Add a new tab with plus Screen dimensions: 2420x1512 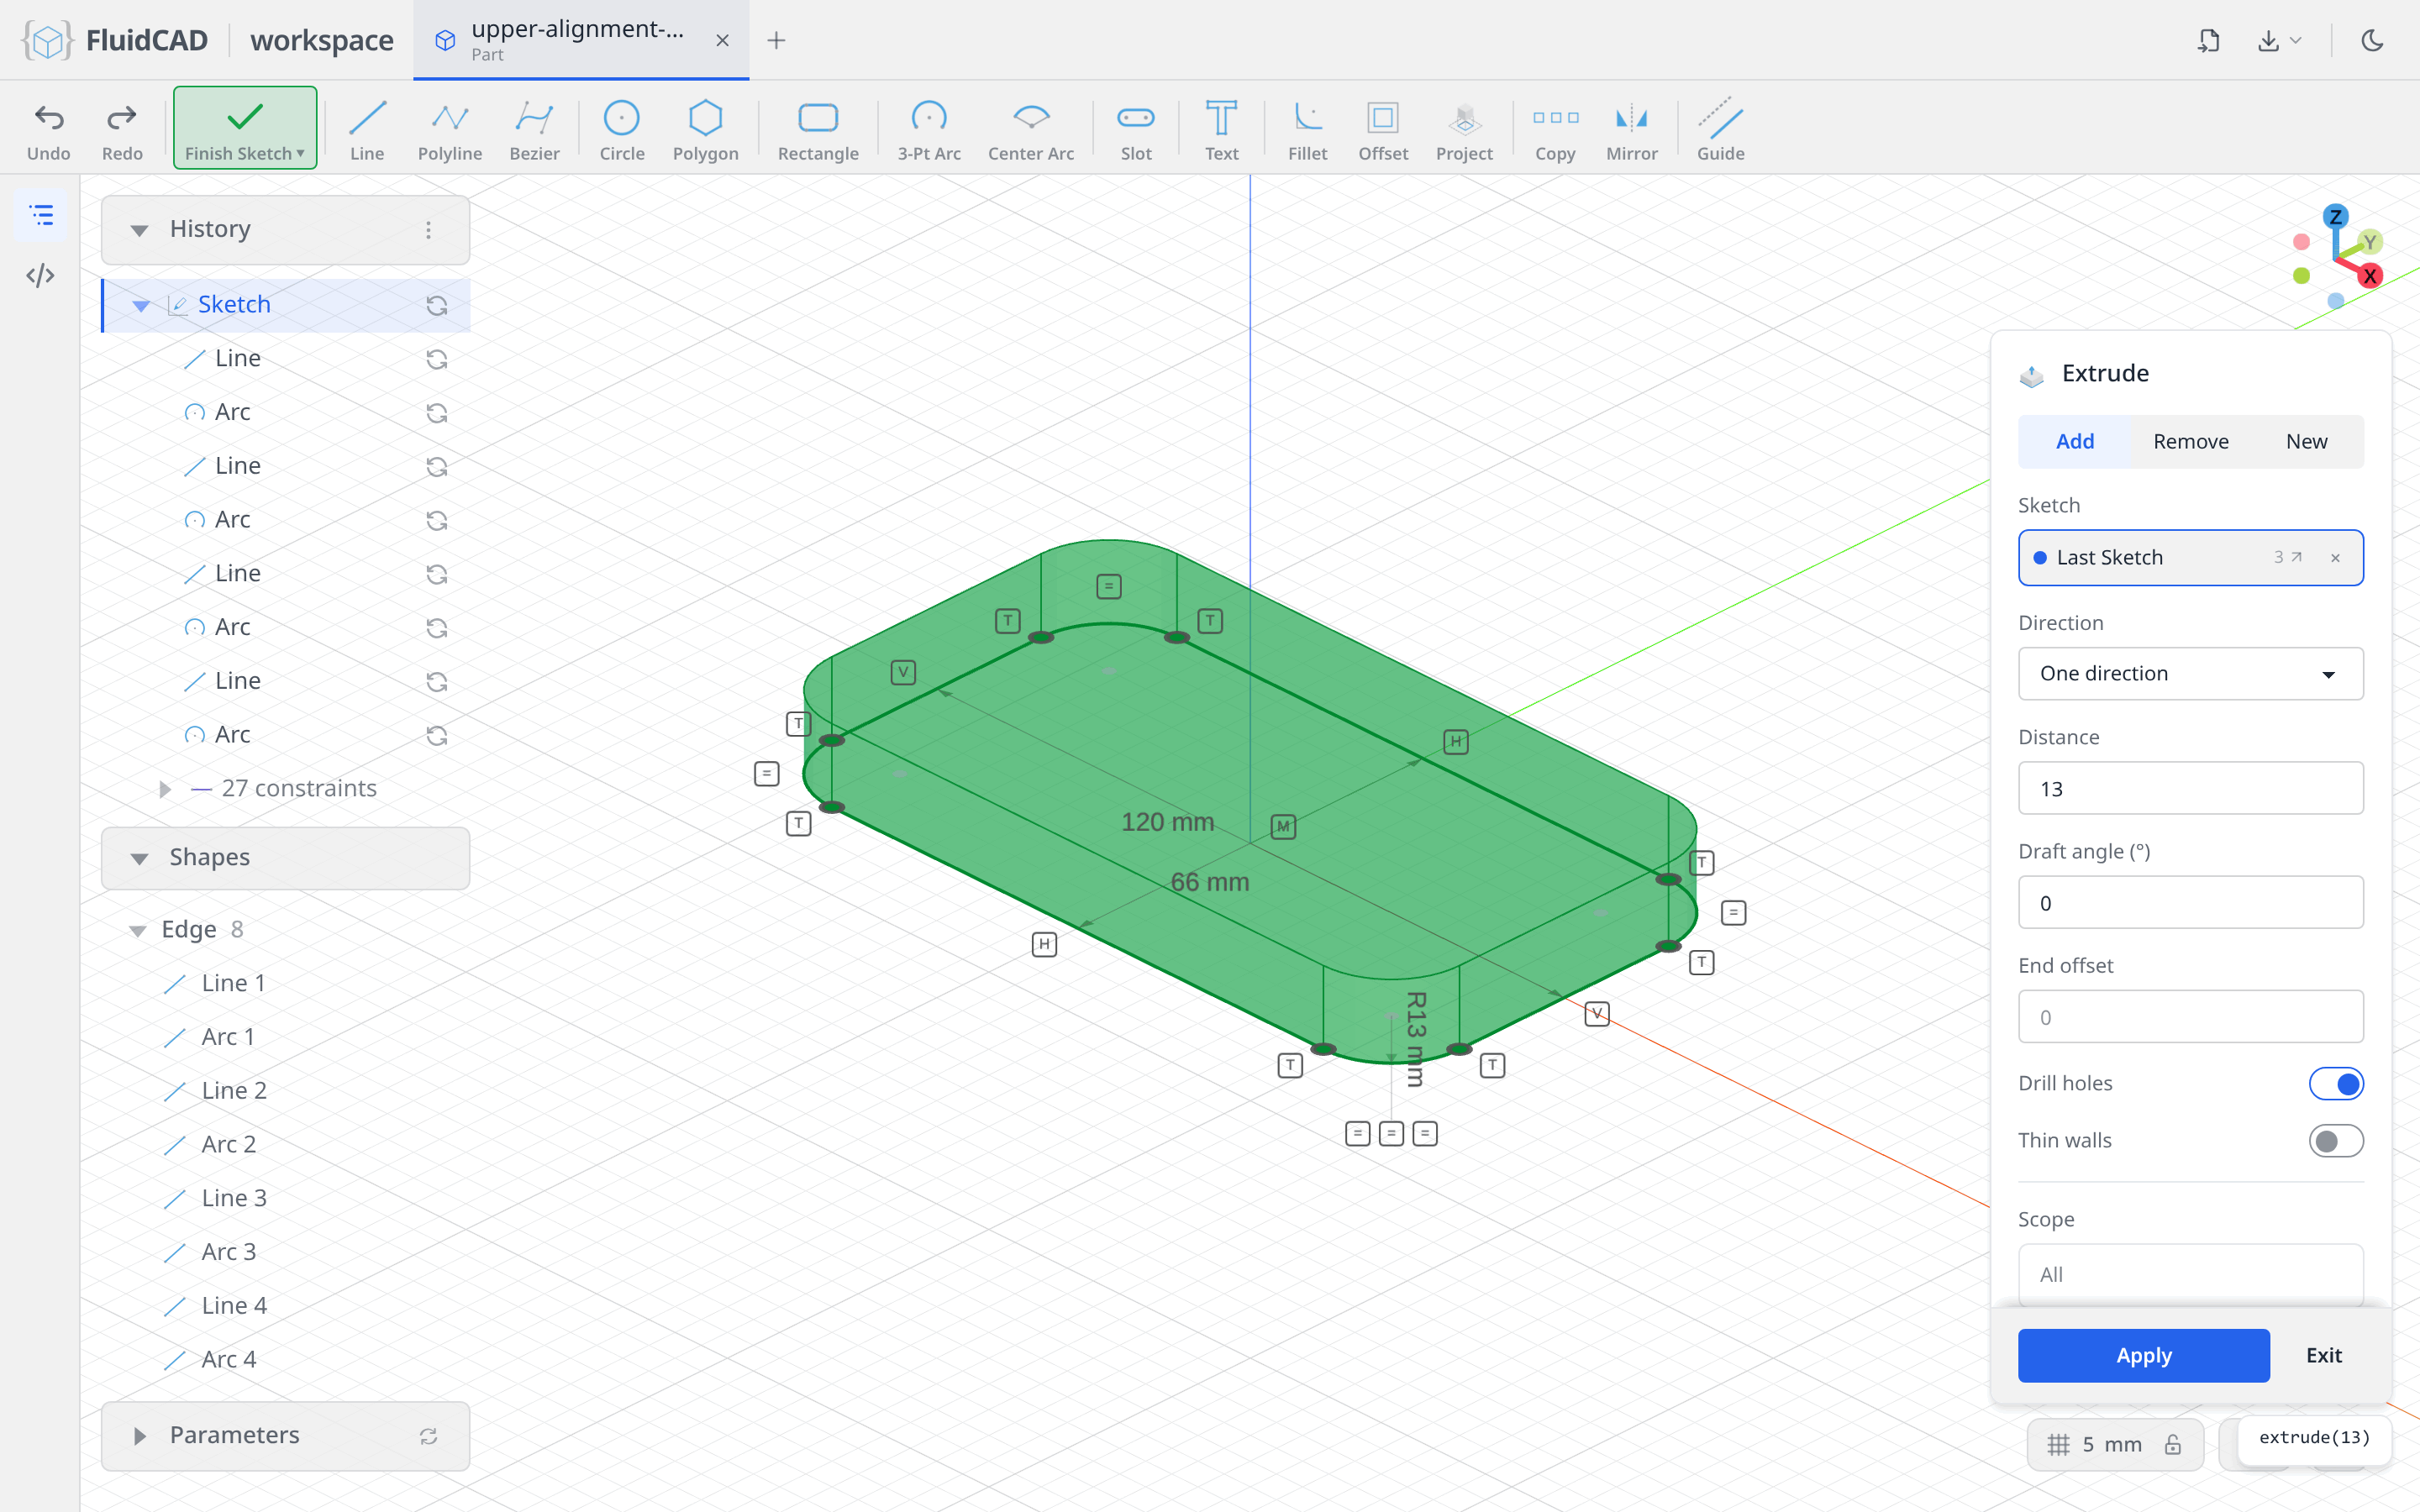coord(776,40)
